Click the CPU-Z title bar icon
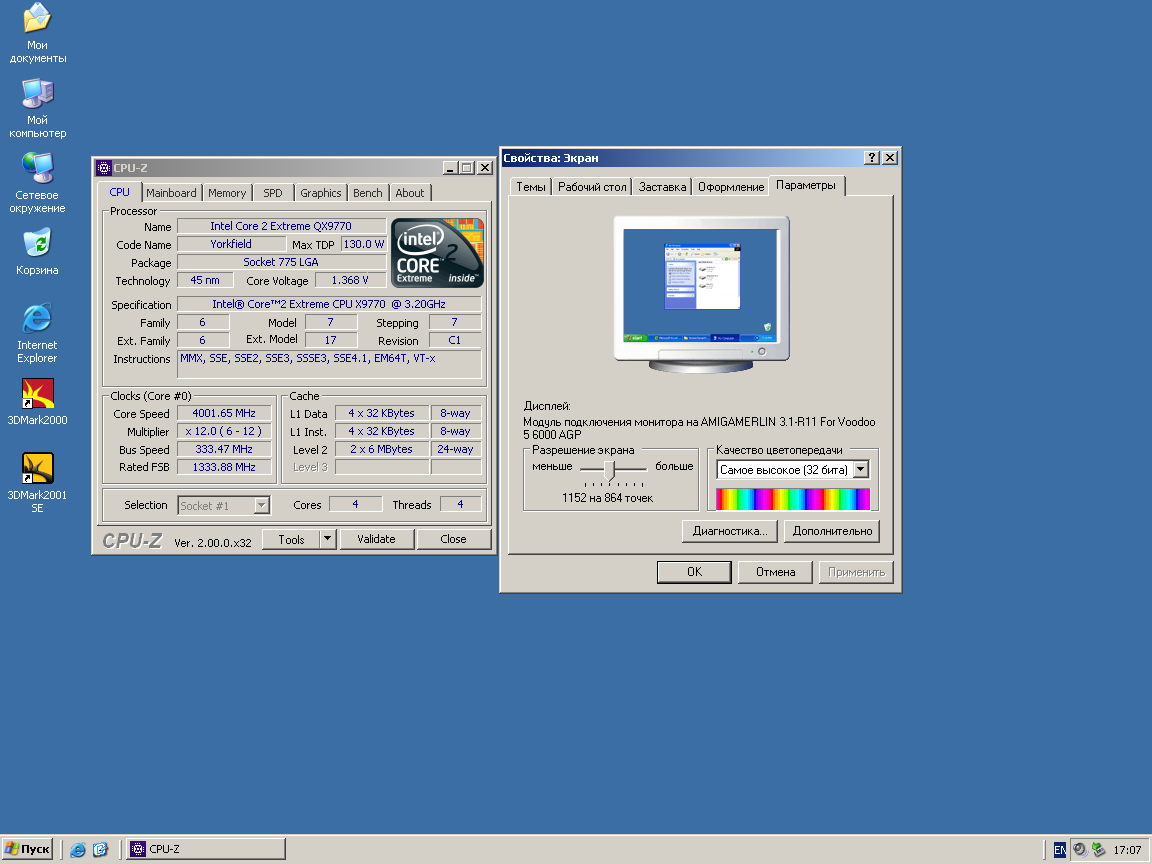Image resolution: width=1152 pixels, height=864 pixels. pos(104,168)
